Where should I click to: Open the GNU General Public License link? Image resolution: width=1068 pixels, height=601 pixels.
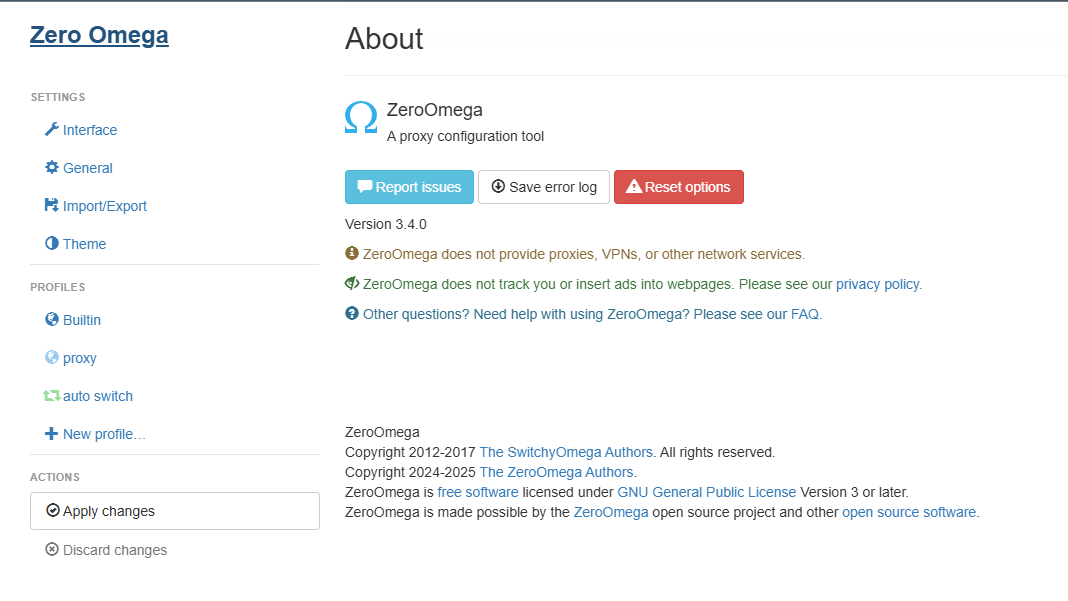click(x=706, y=492)
